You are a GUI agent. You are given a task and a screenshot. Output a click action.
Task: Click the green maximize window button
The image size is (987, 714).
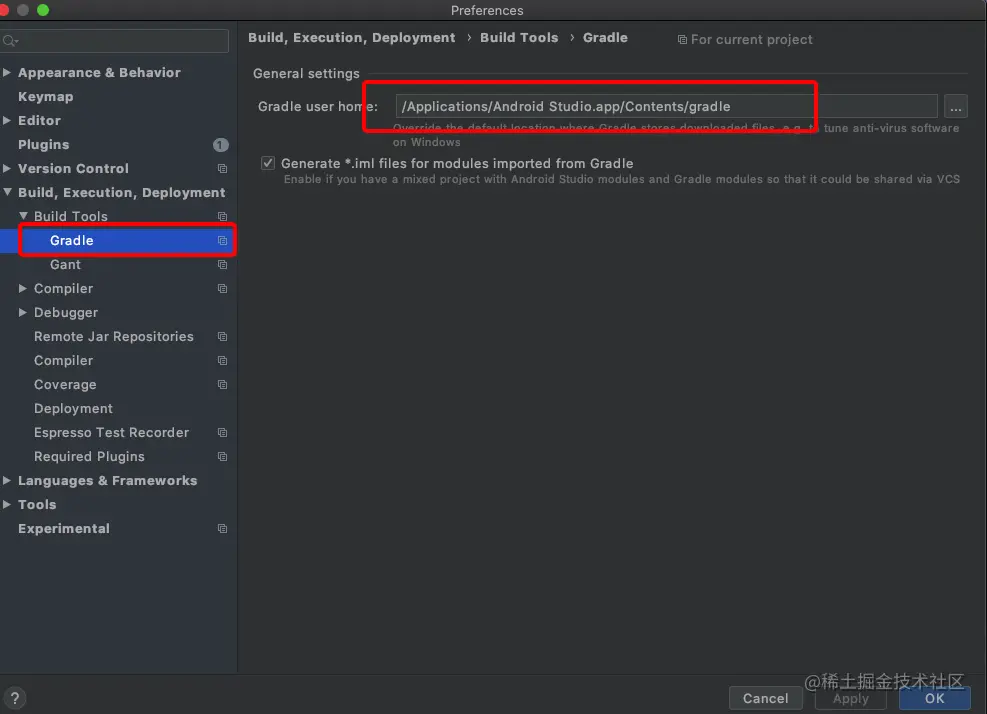coord(43,9)
